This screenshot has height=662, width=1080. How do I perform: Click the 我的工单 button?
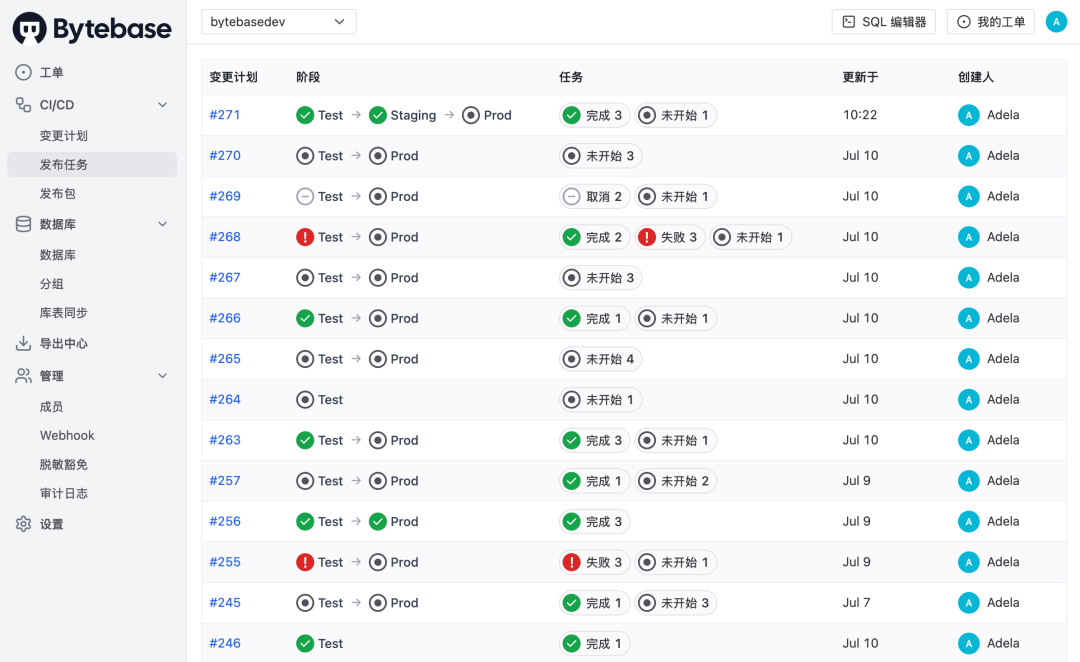(991, 21)
